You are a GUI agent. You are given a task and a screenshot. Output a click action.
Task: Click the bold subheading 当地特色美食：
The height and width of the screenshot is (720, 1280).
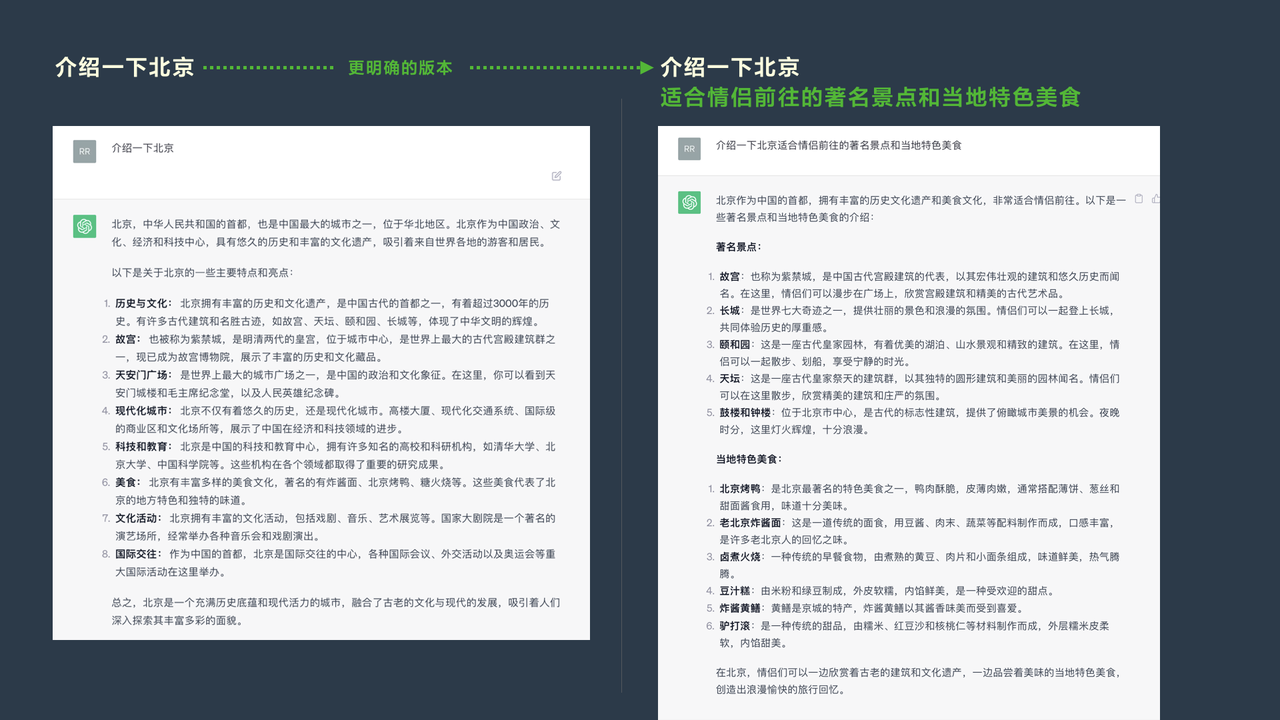[x=750, y=459]
